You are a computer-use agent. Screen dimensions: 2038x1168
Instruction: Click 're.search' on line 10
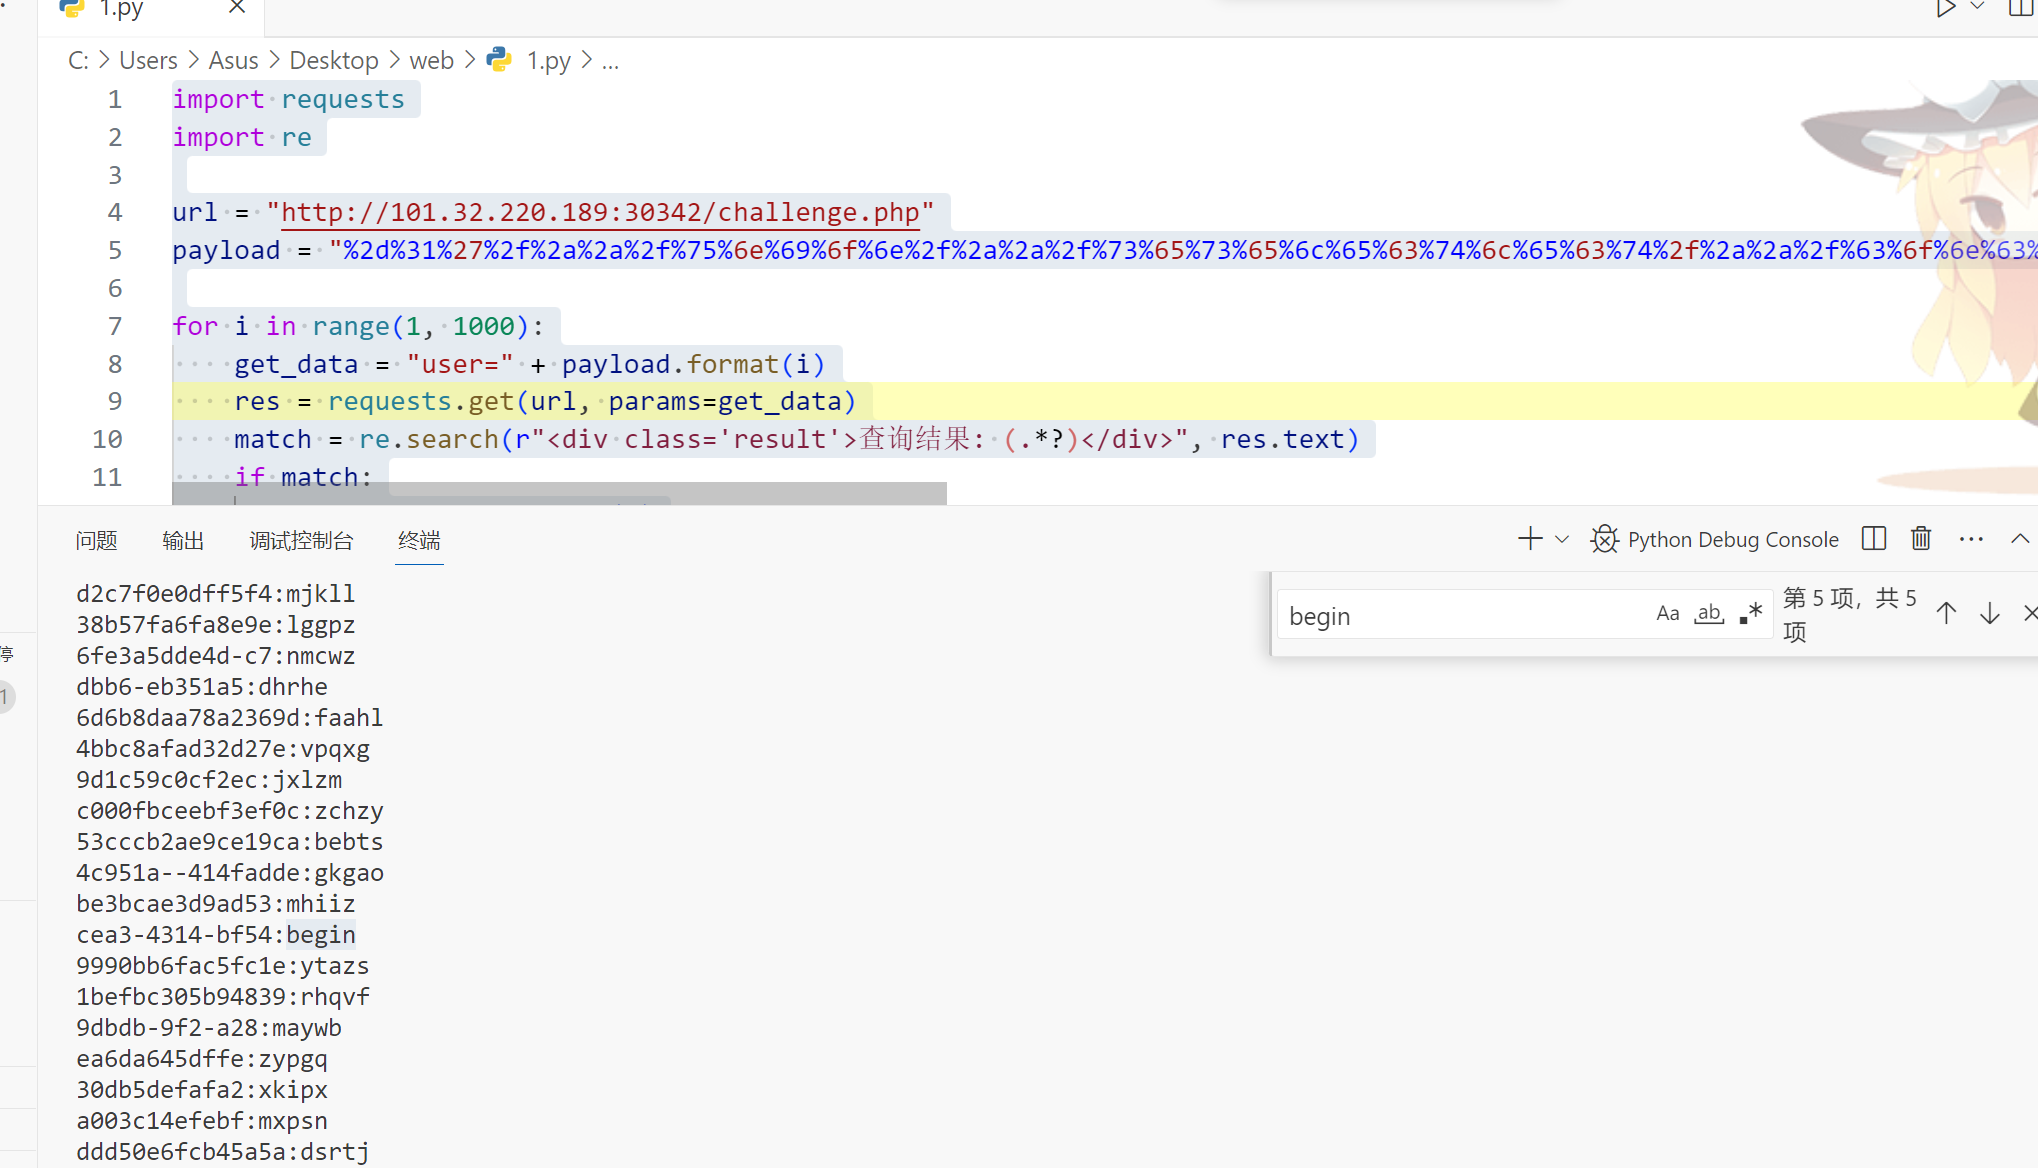(x=428, y=440)
